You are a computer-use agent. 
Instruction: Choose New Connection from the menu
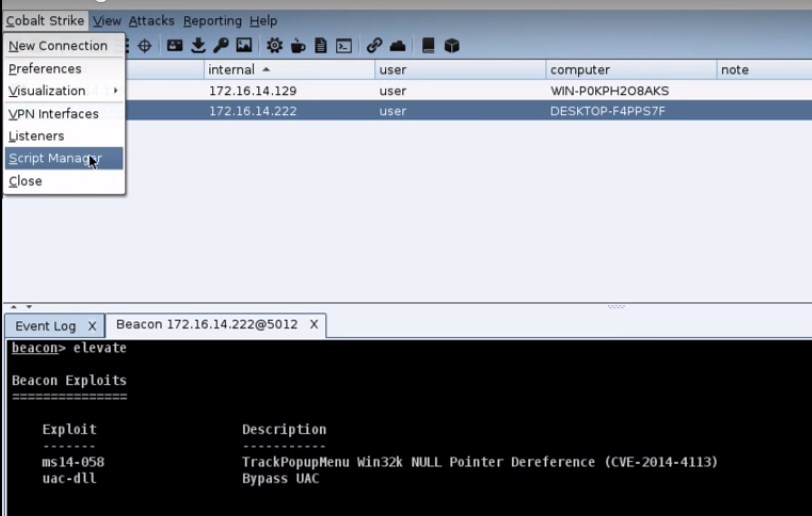64,46
